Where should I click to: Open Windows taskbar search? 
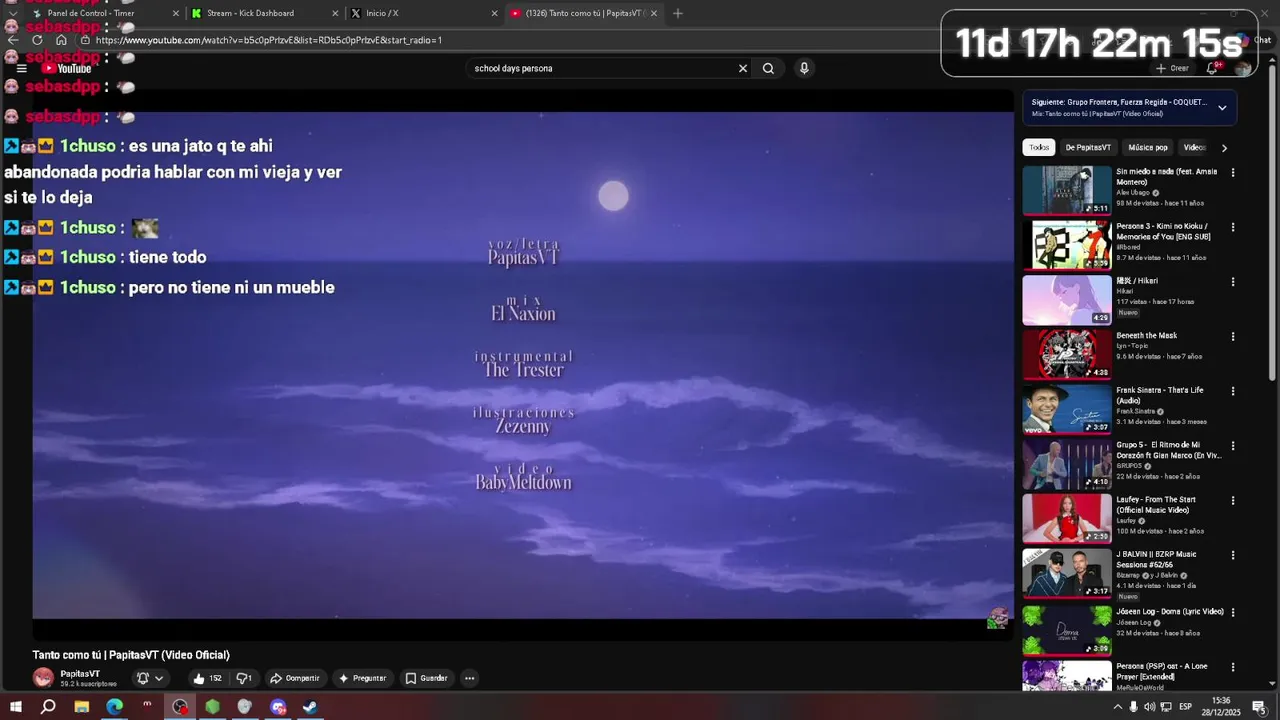(48, 707)
